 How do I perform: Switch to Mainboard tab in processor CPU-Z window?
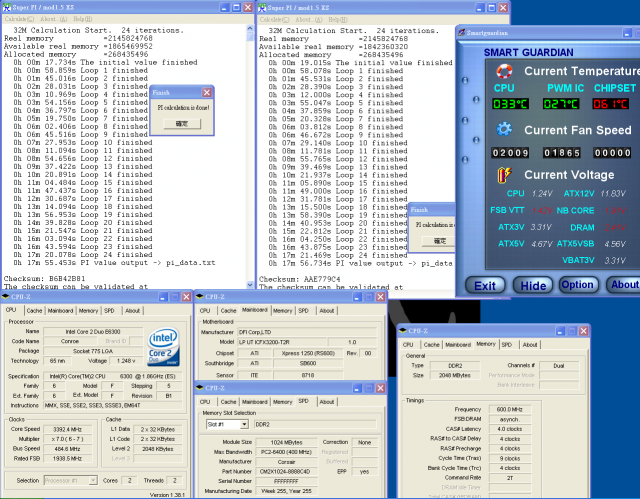coord(60,310)
